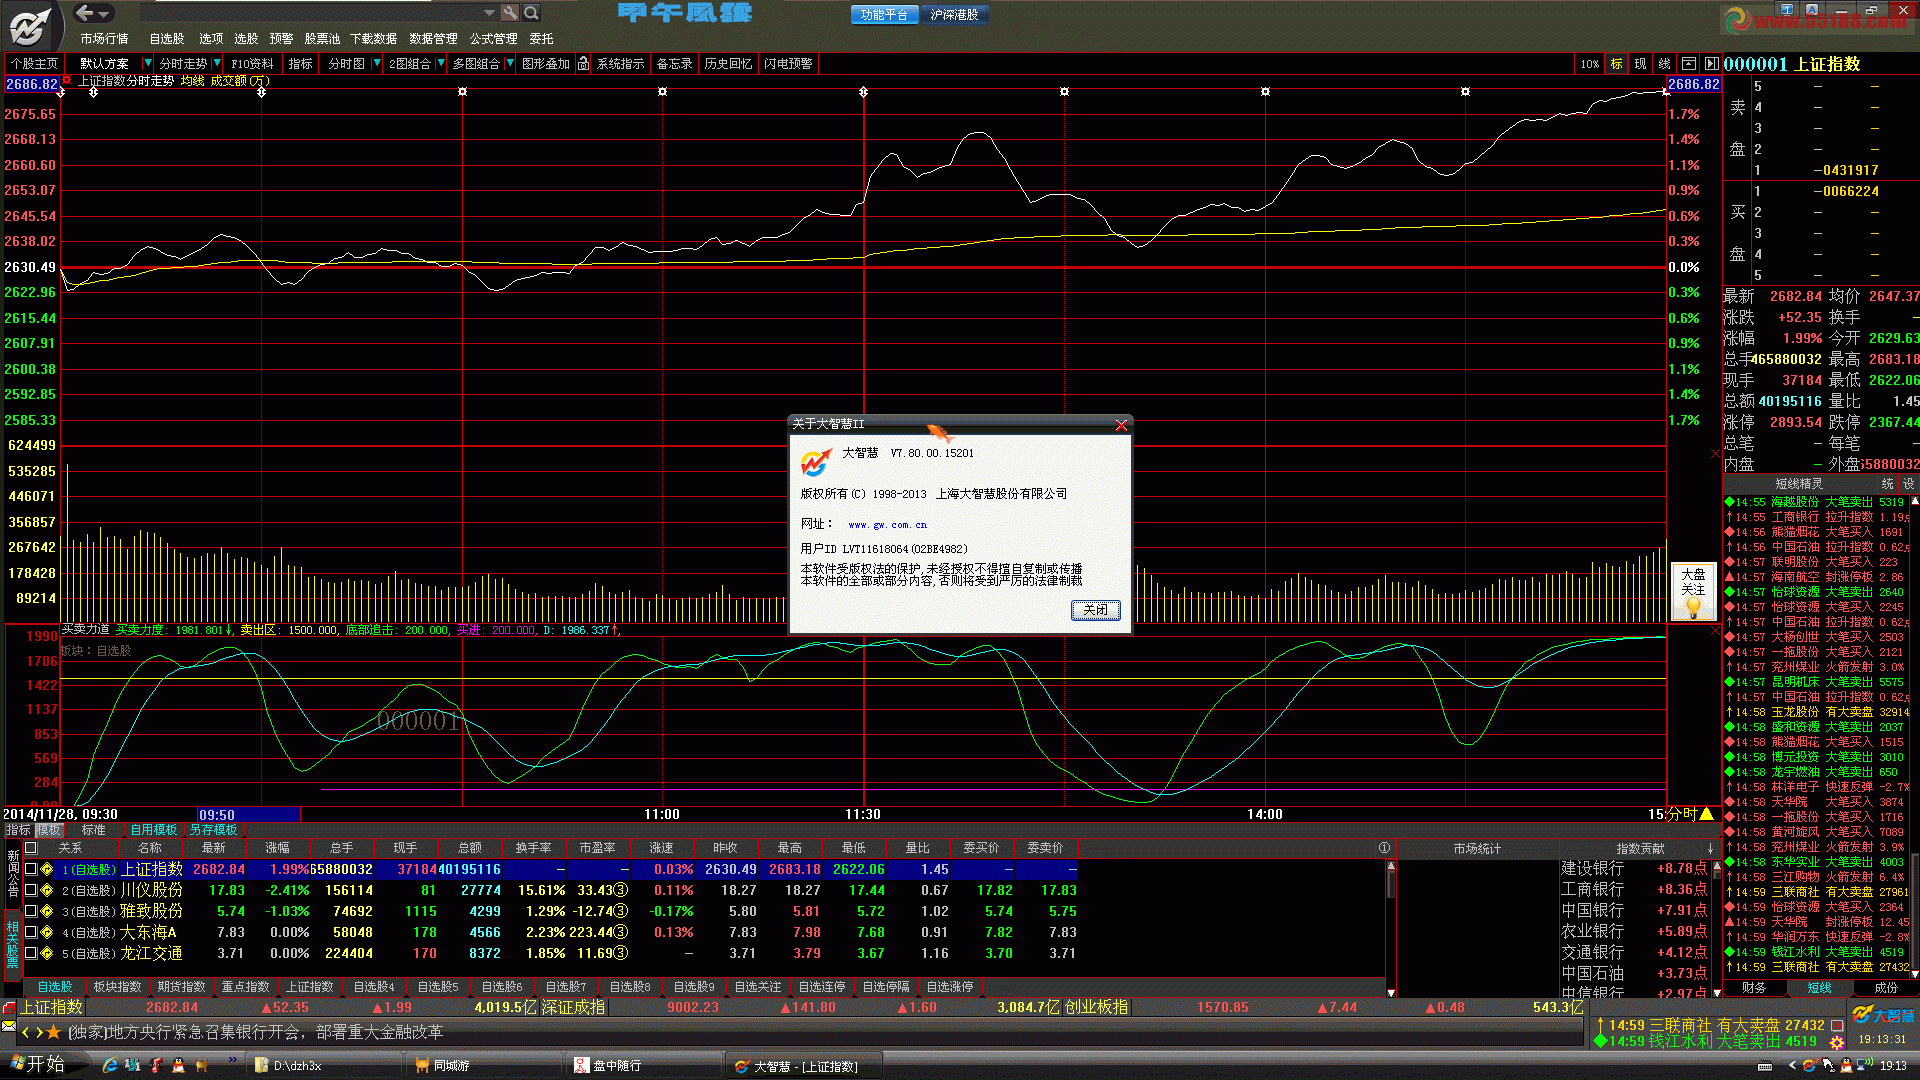Click the yellow diamond icon in 龙江交通 row
This screenshot has height=1080, width=1920.
(x=47, y=953)
